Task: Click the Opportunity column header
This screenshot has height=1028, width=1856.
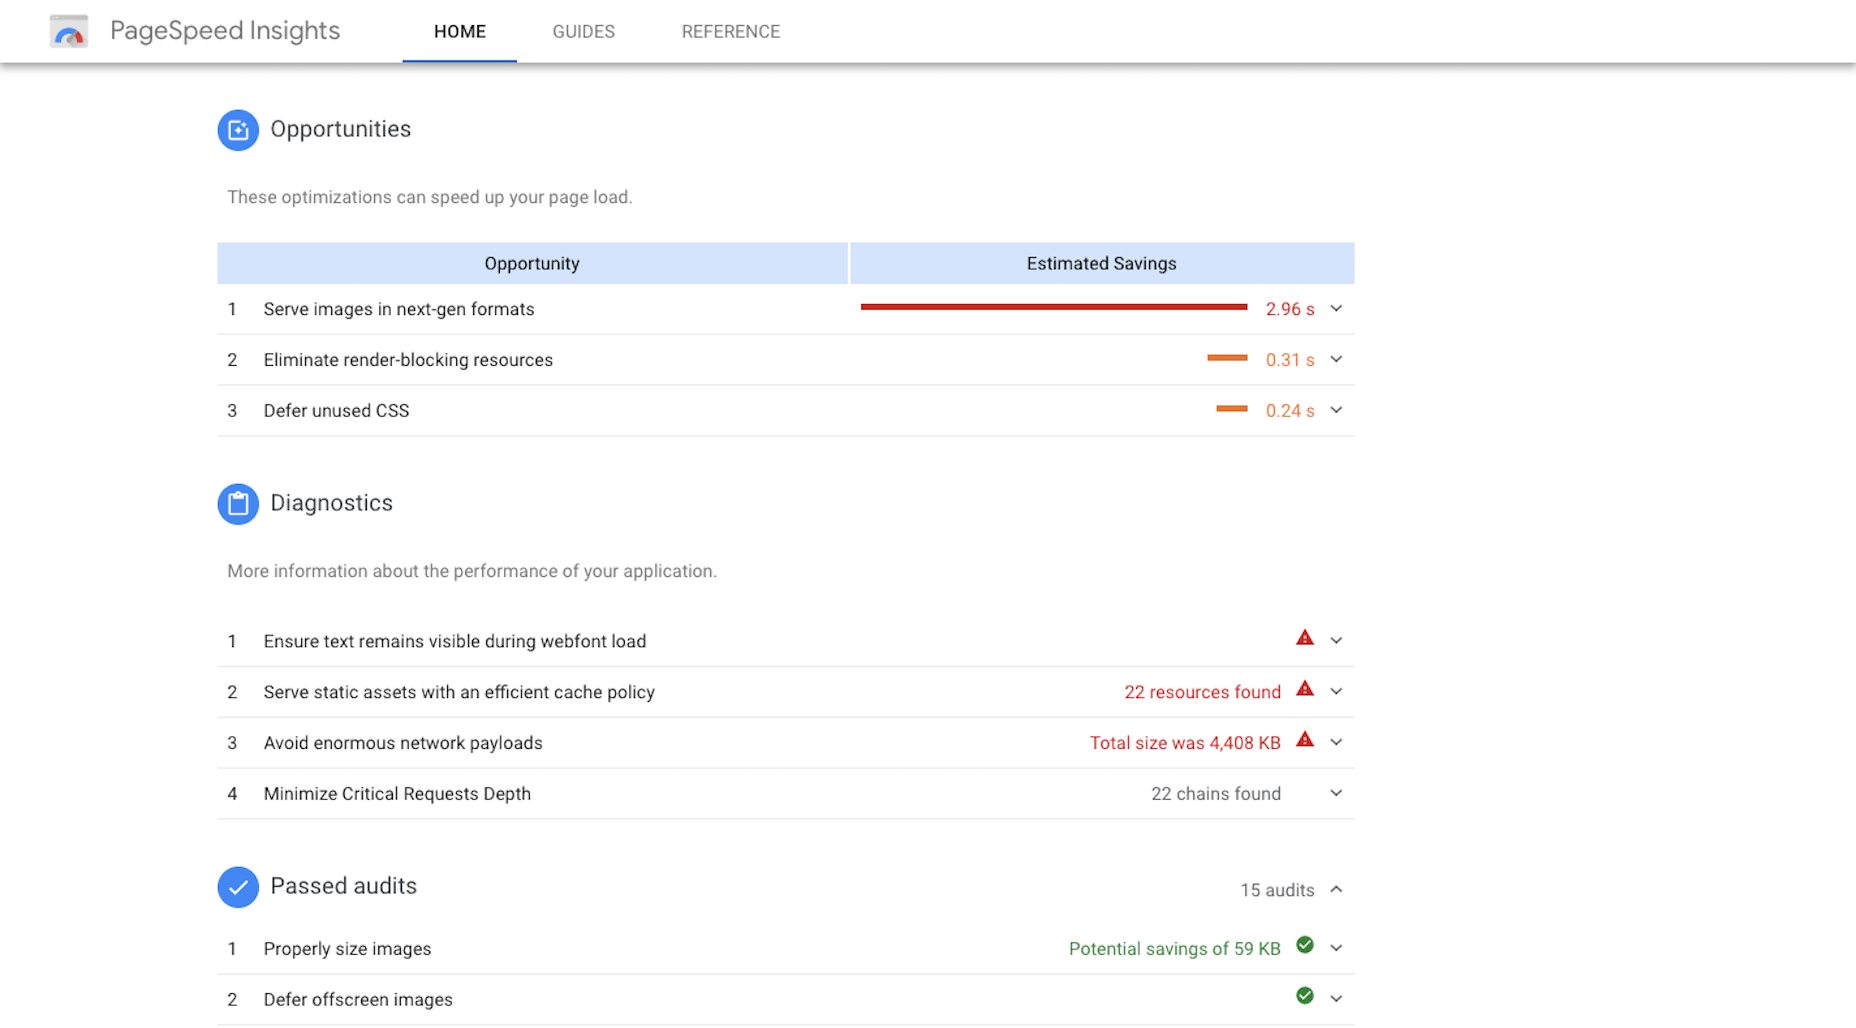Action: tap(532, 263)
